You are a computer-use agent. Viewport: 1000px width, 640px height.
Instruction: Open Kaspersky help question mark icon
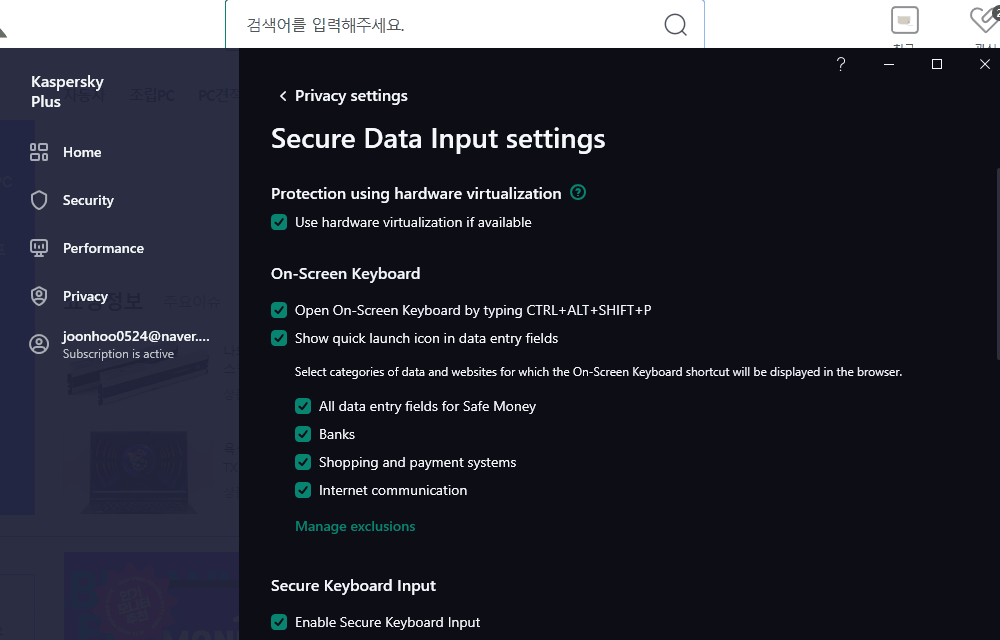click(841, 64)
